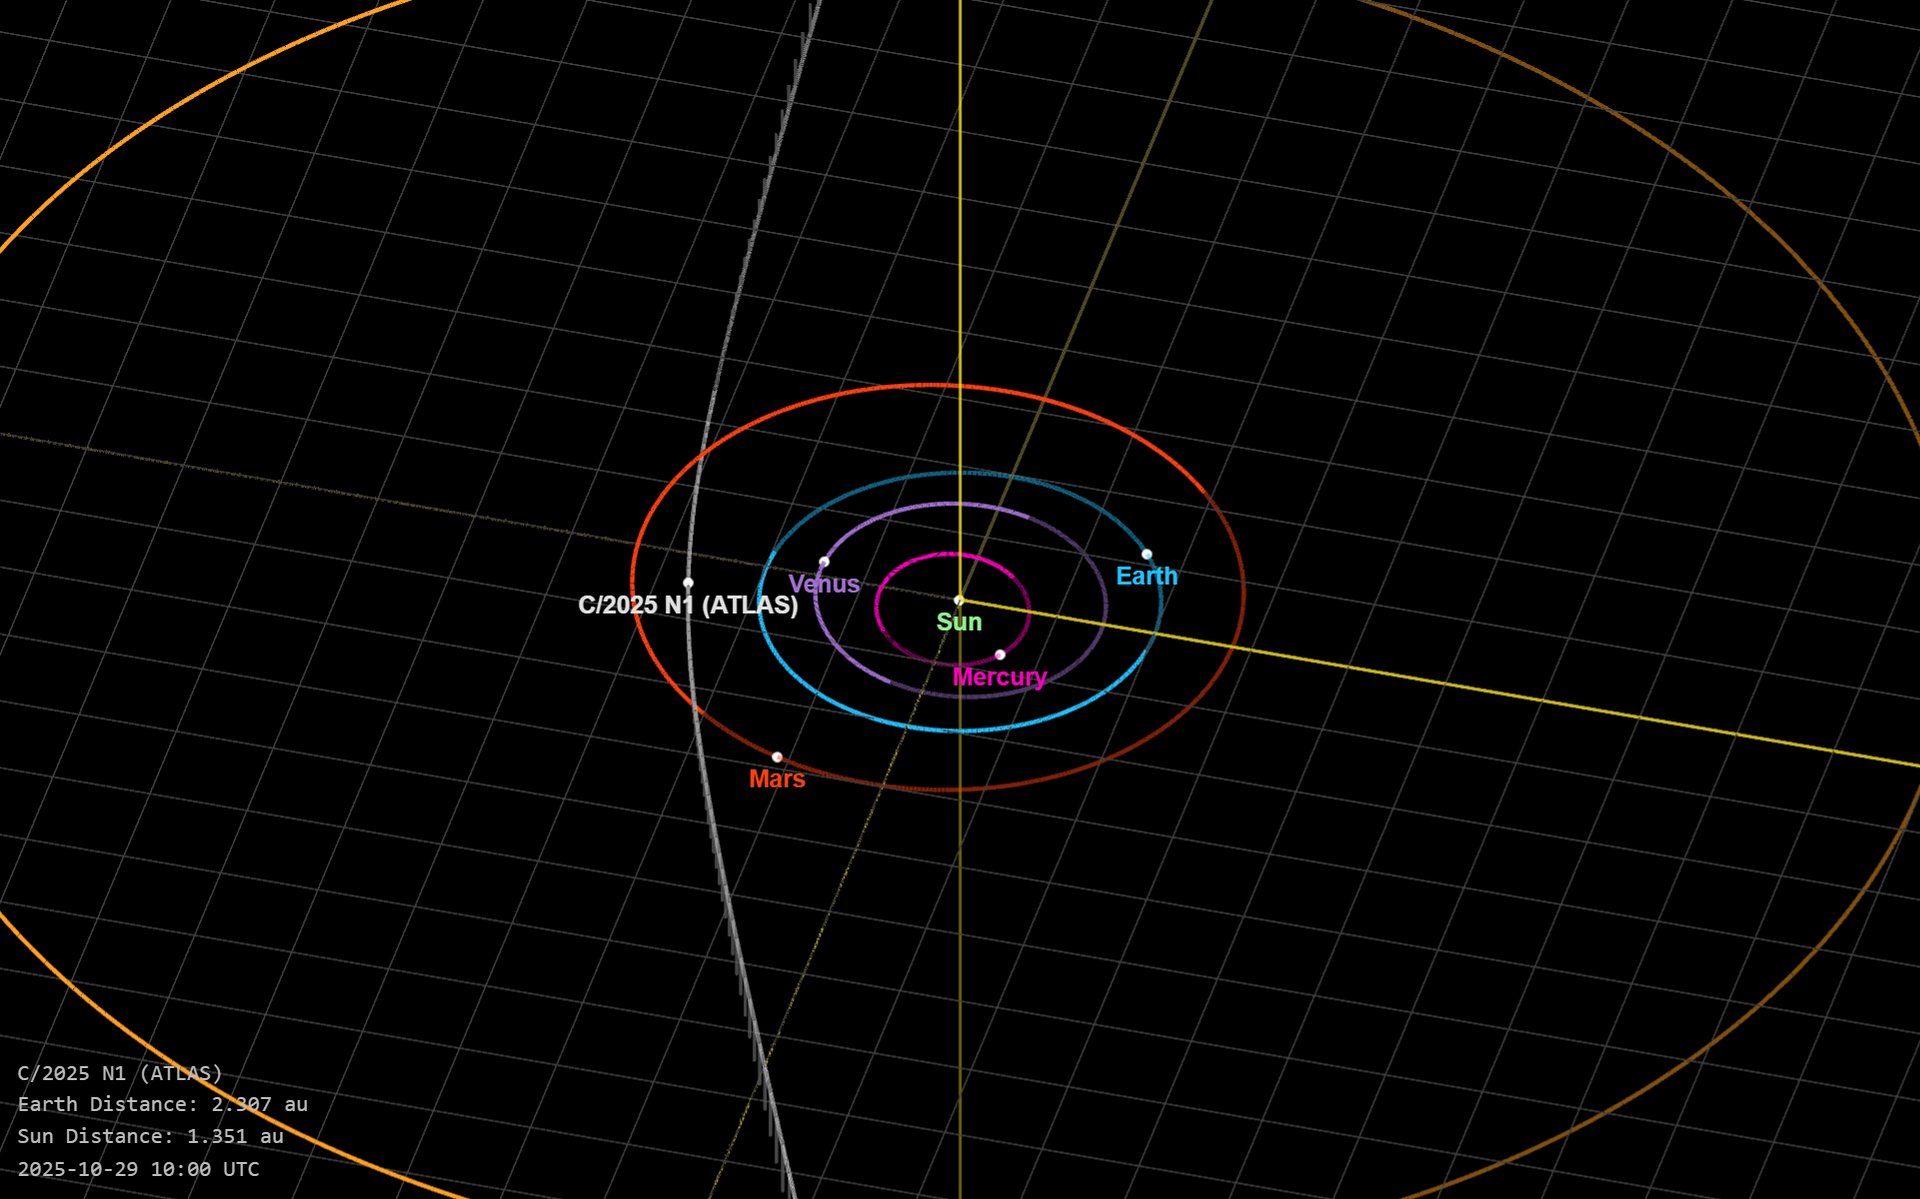This screenshot has width=1920, height=1199.
Task: Select the Sun marker at center
Action: coord(960,598)
